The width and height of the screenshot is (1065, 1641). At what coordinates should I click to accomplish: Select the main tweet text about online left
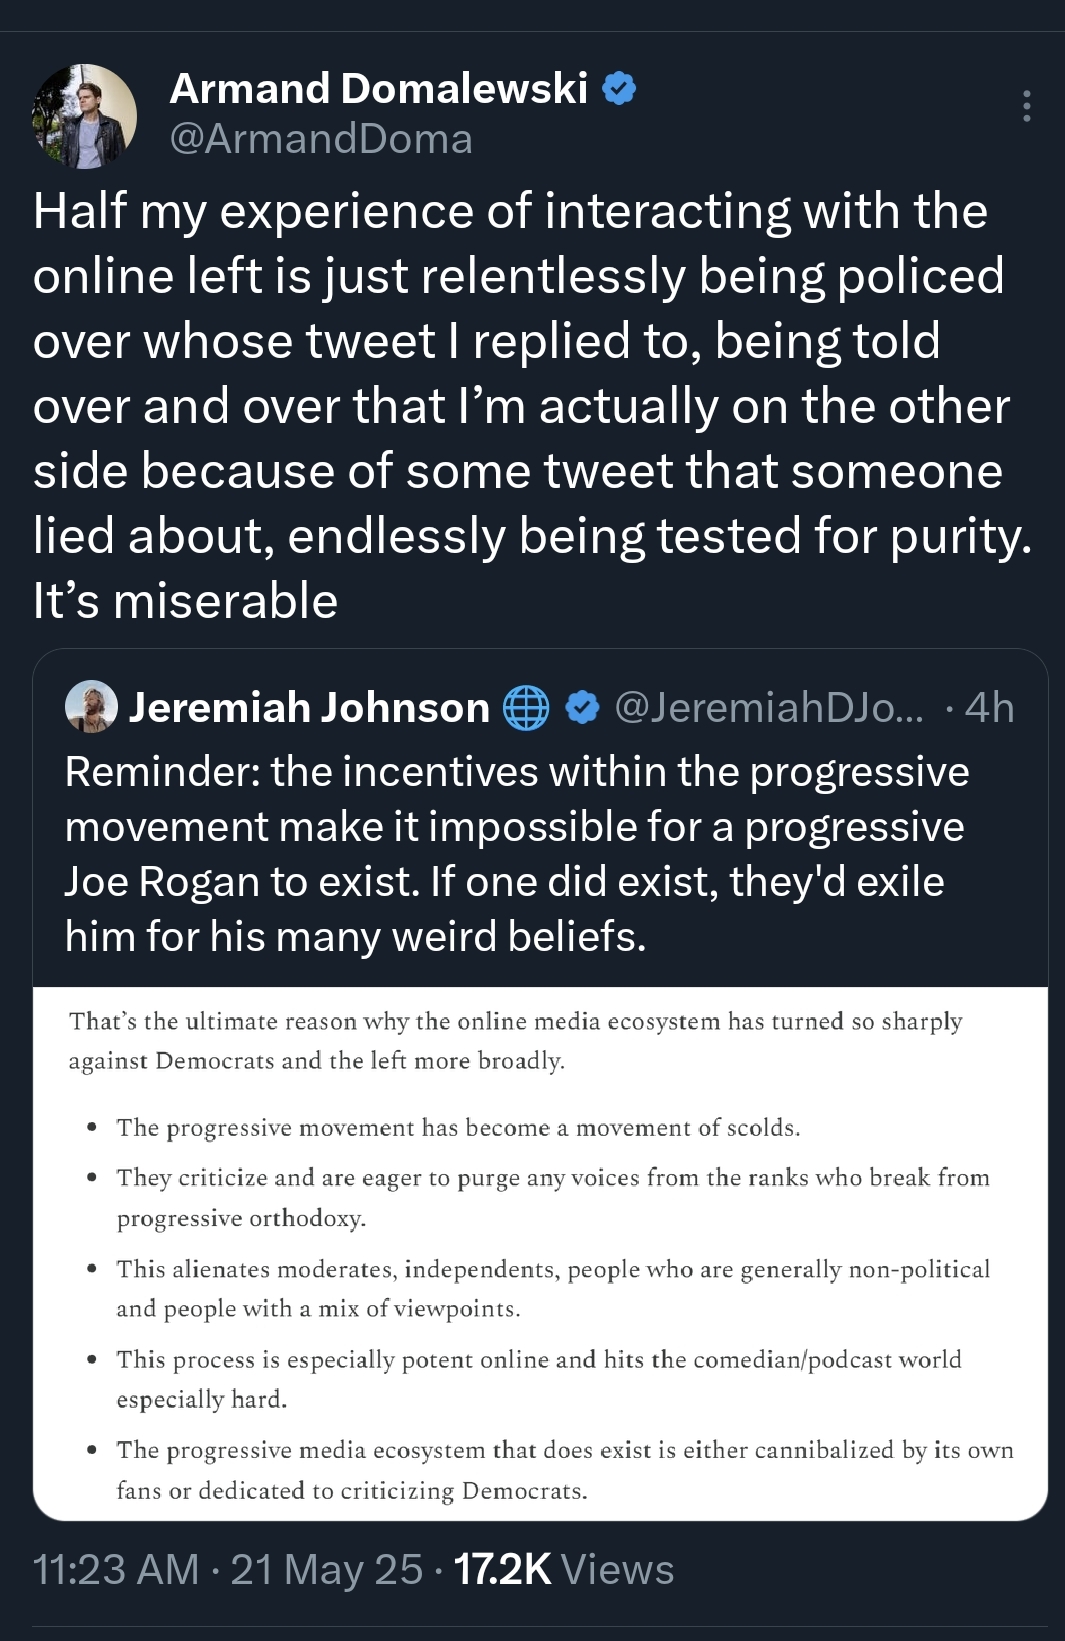coord(530,405)
